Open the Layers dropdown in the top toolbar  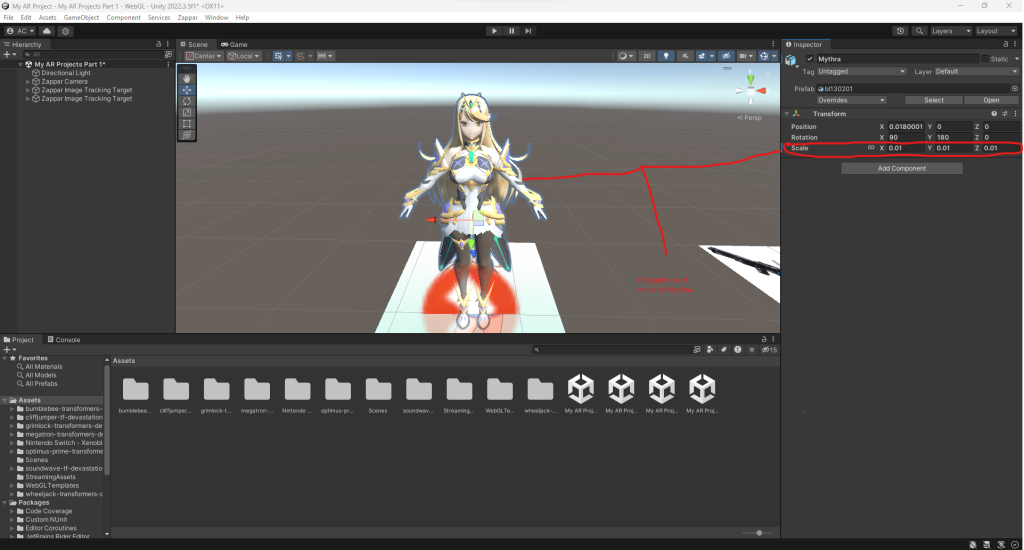[x=947, y=31]
